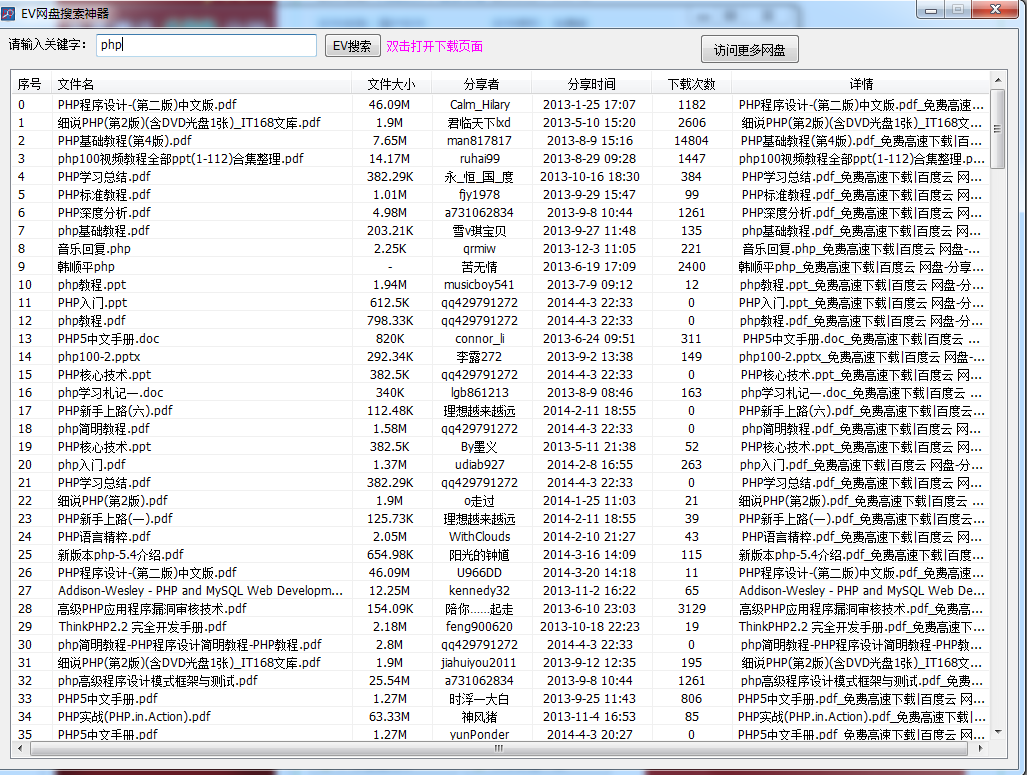Click the vertical scrollbar down arrow
Screen dimensions: 1027x775
point(997,733)
